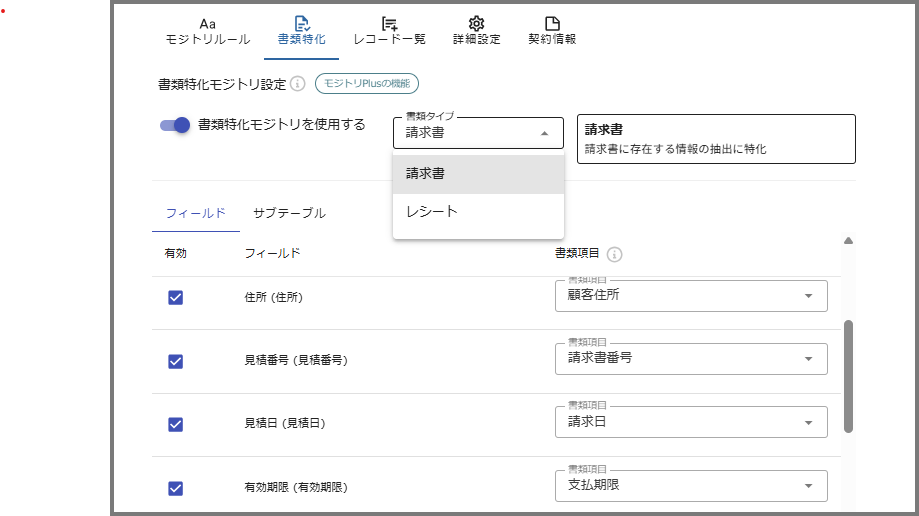Click info icon beside 書類特化モジトリ設定
The image size is (919, 516).
pos(298,84)
